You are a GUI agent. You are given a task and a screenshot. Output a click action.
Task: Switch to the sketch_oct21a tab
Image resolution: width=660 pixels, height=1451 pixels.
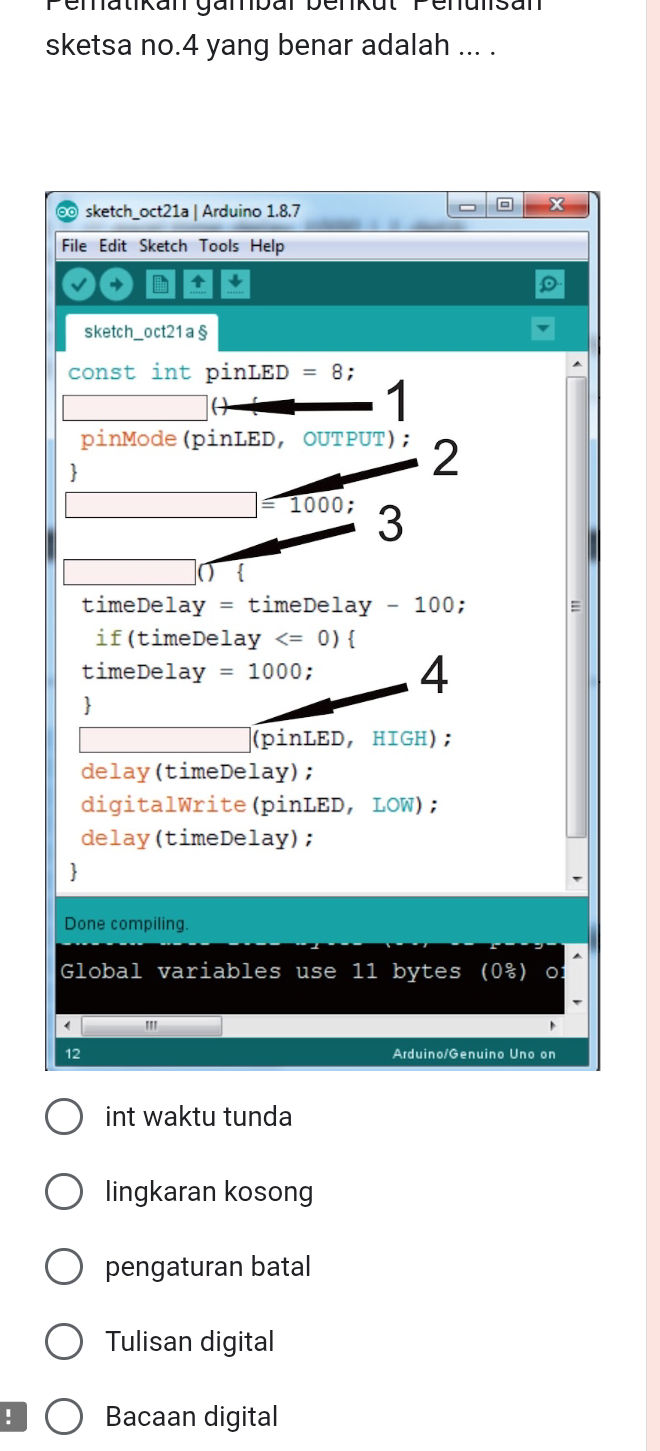[138, 331]
